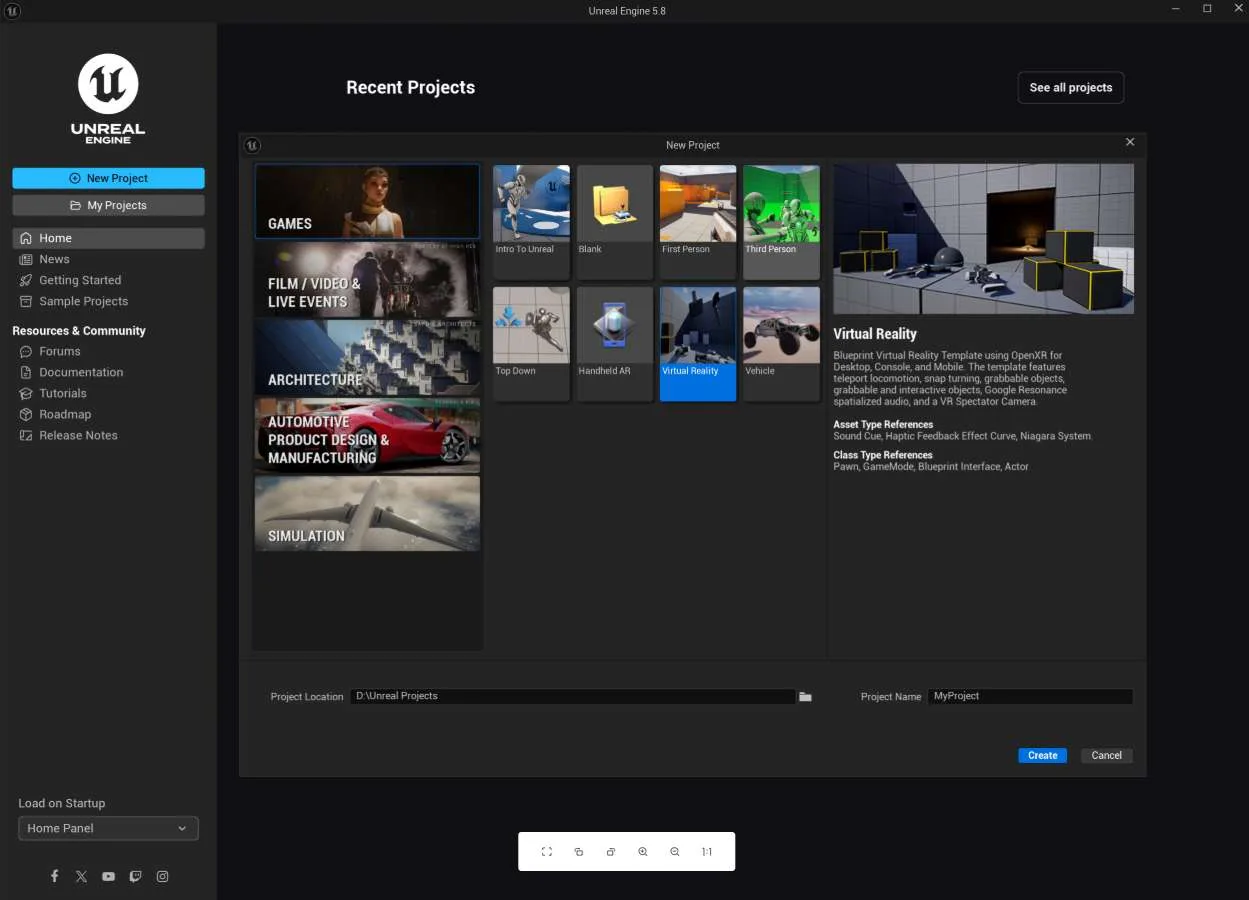The height and width of the screenshot is (900, 1249).
Task: Click the New Project plus icon
Action: (x=75, y=178)
